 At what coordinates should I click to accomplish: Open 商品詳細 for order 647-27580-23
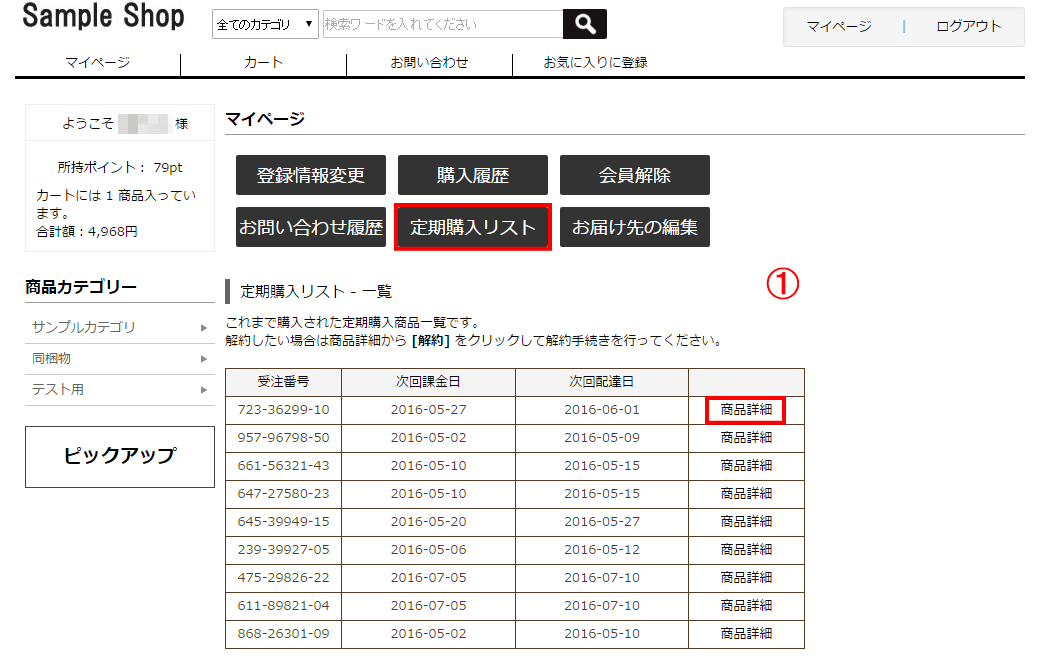point(746,493)
